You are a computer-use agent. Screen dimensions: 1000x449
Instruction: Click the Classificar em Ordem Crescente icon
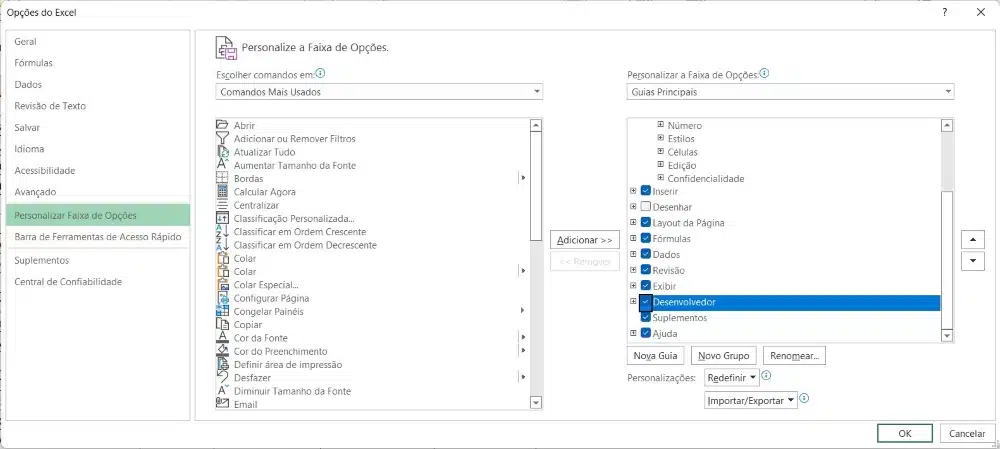(x=223, y=232)
